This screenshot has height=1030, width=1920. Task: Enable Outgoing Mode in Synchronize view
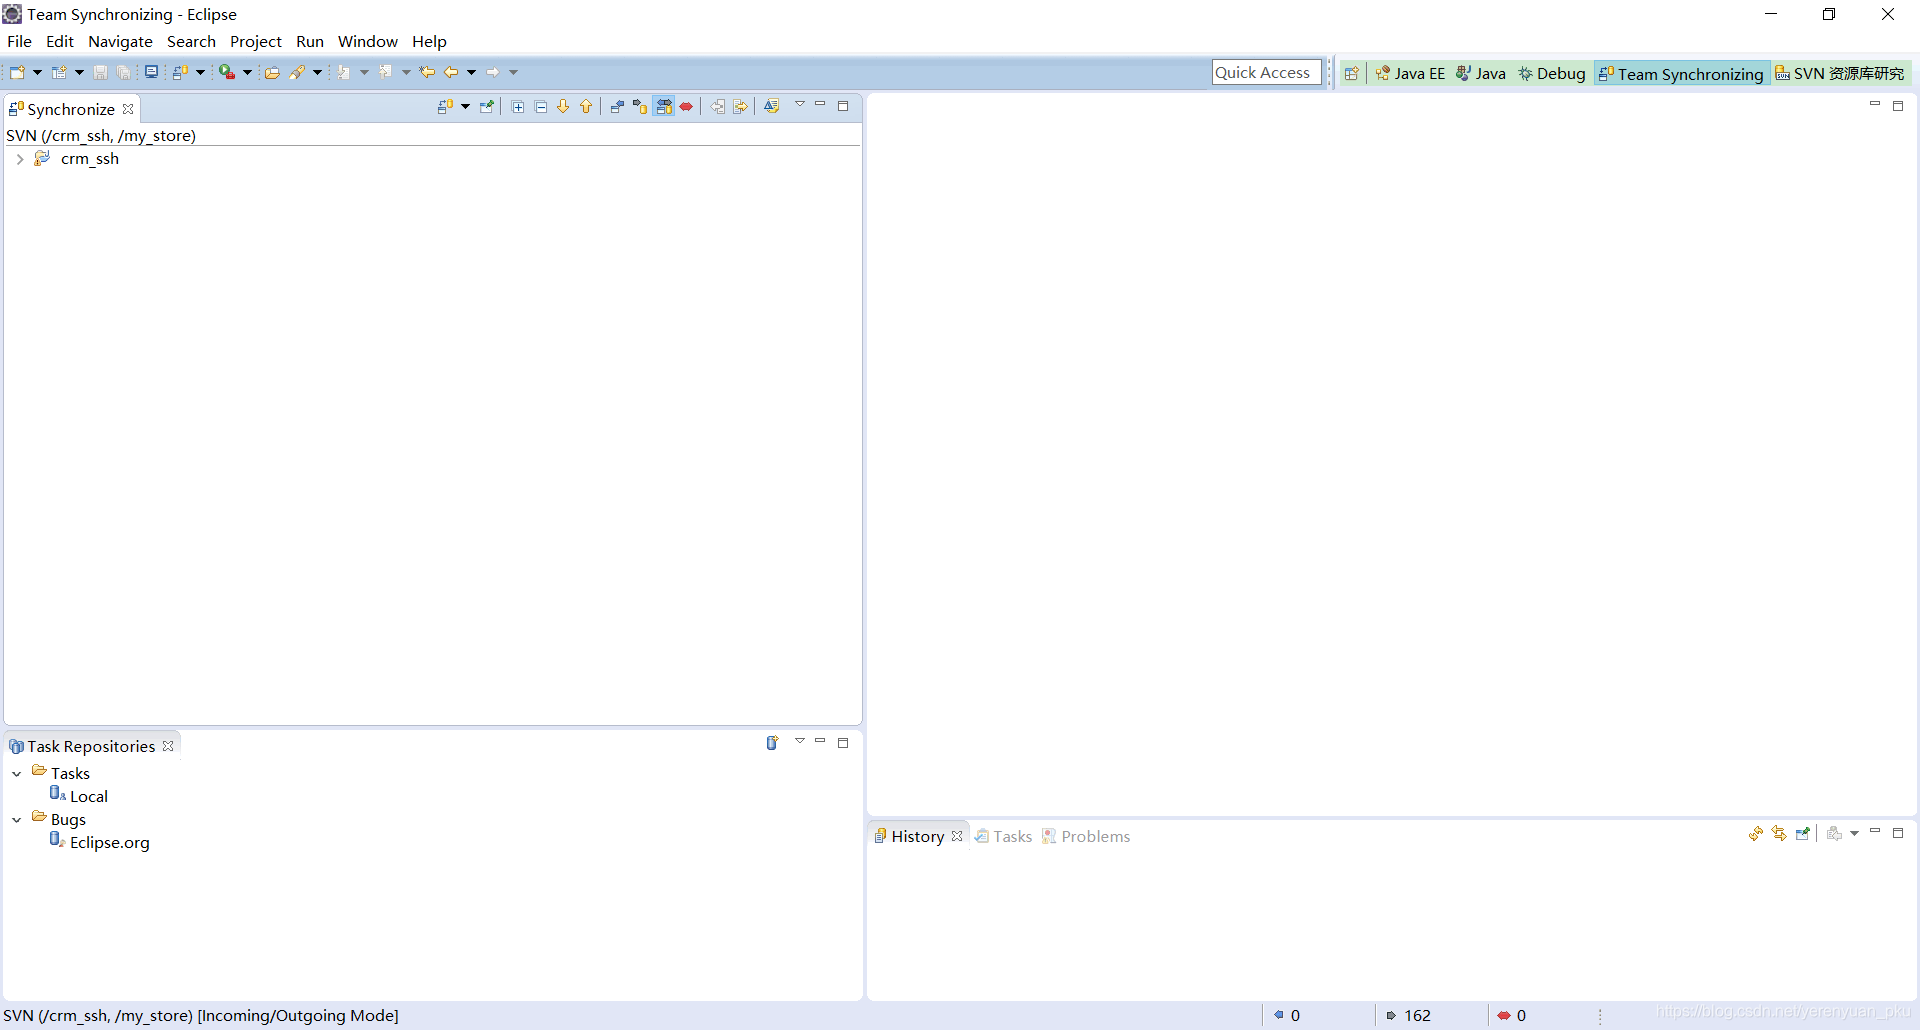[x=640, y=107]
